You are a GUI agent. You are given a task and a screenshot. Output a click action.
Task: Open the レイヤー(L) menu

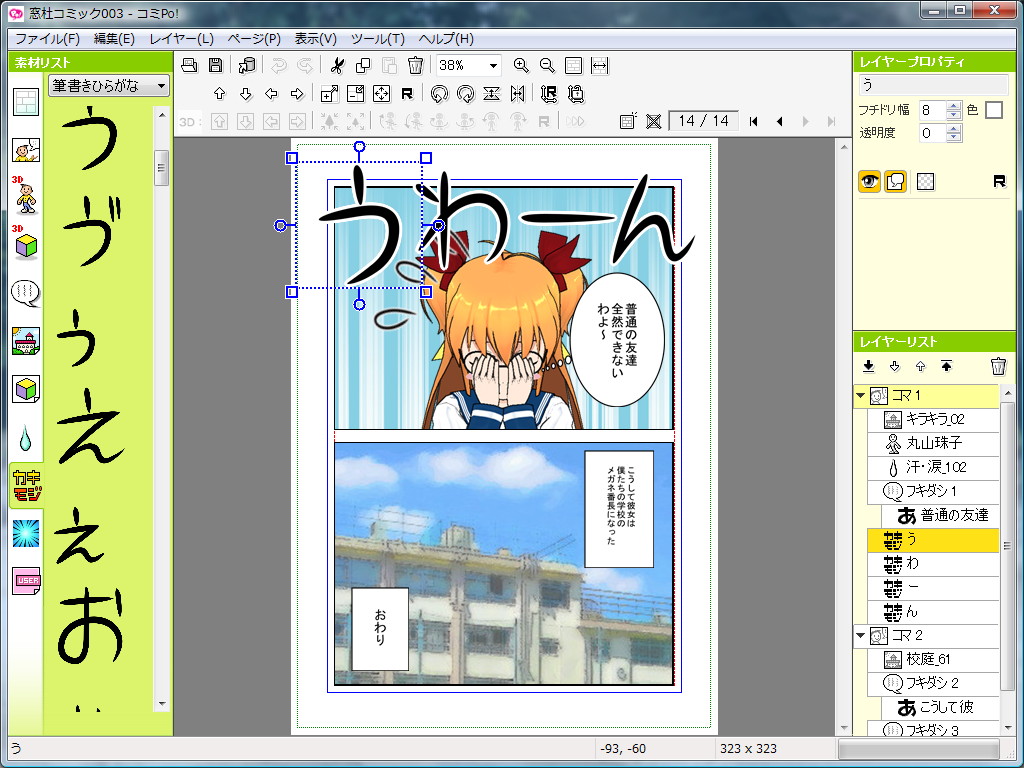tap(182, 39)
